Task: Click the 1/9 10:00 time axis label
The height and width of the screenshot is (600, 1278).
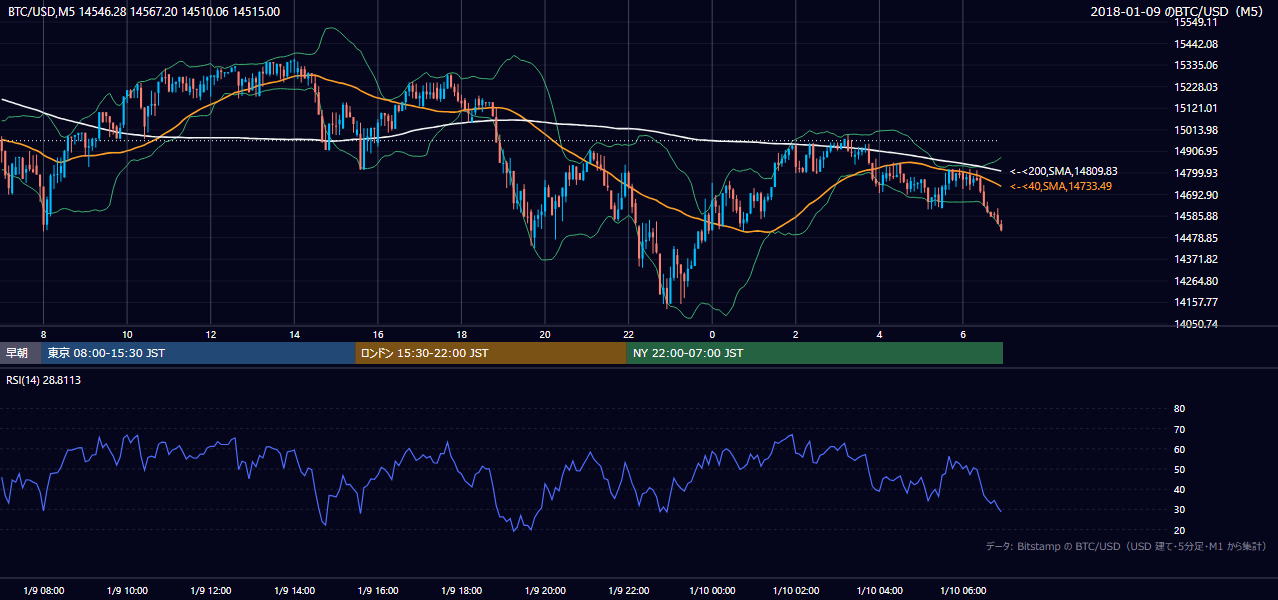Action: click(x=127, y=591)
